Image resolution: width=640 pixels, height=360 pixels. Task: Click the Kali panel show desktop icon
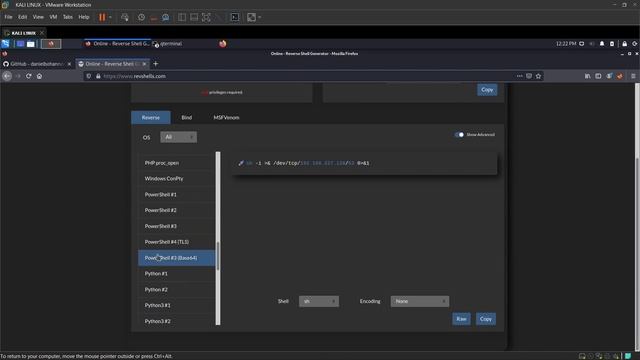coord(20,44)
